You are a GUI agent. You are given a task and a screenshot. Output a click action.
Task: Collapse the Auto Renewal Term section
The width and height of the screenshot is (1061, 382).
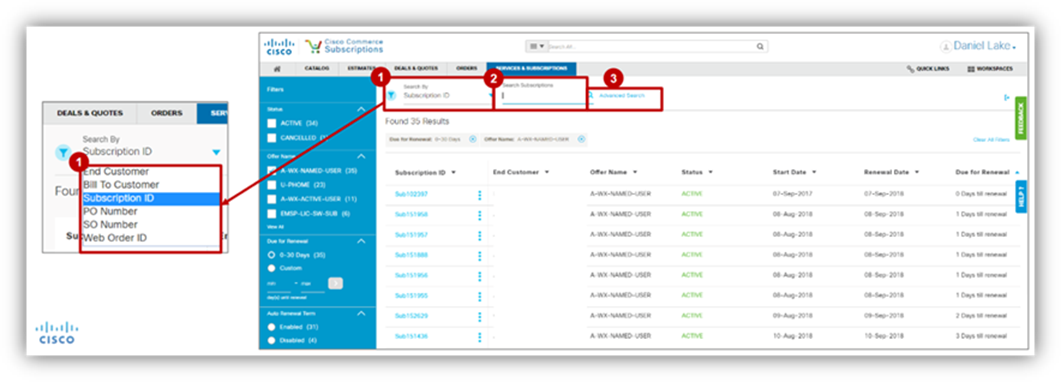click(x=361, y=314)
